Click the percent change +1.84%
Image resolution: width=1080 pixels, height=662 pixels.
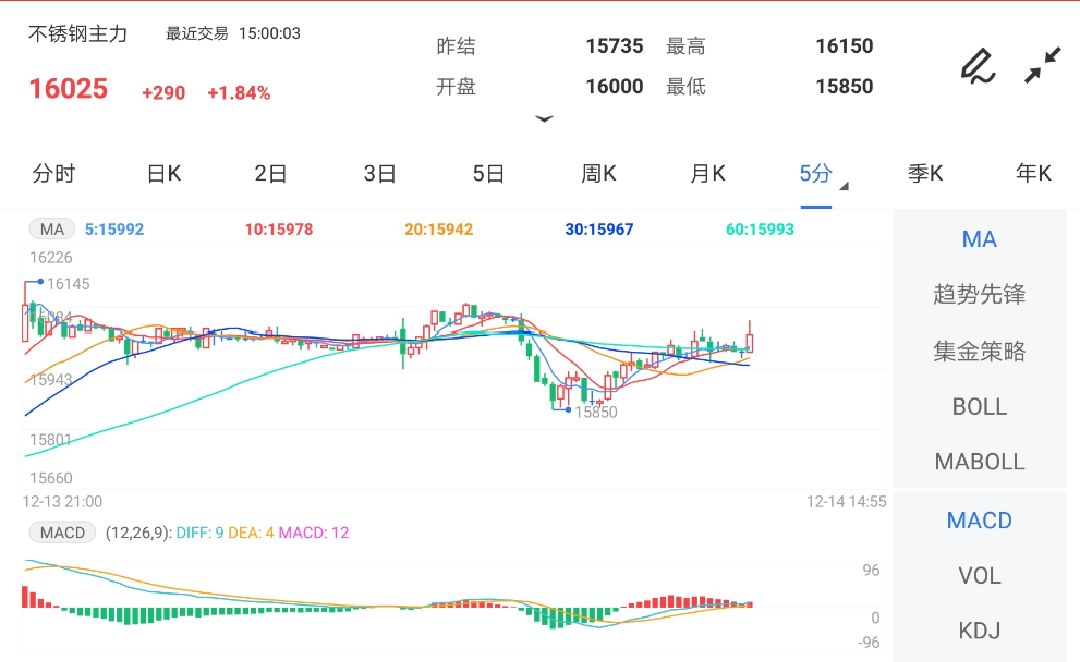(x=238, y=93)
